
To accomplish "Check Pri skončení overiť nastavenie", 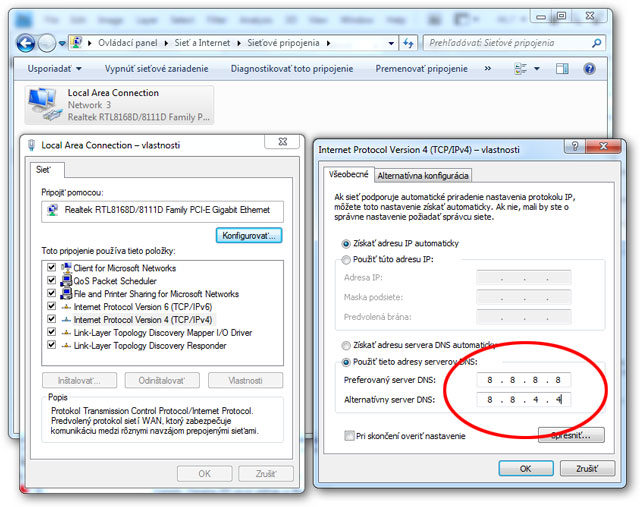I will click(349, 436).
